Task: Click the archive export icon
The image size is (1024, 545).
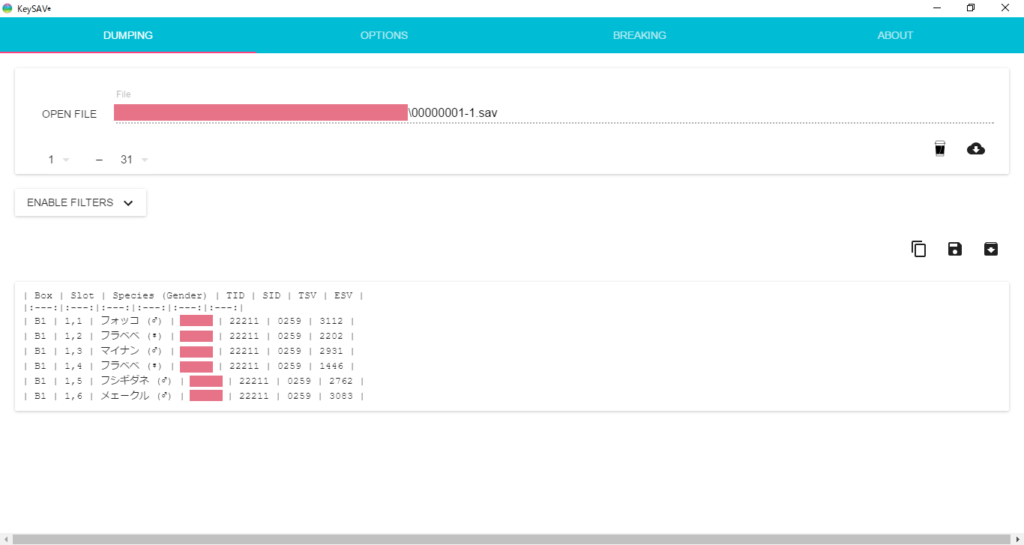Action: point(990,249)
